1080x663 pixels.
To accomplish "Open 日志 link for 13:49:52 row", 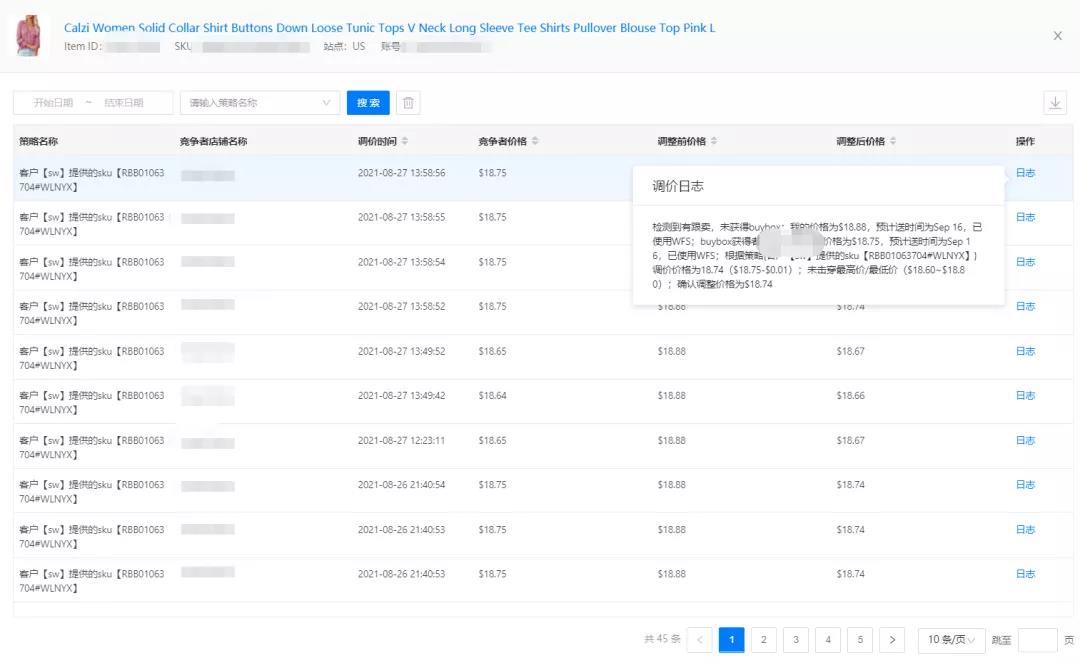I will (x=1025, y=351).
